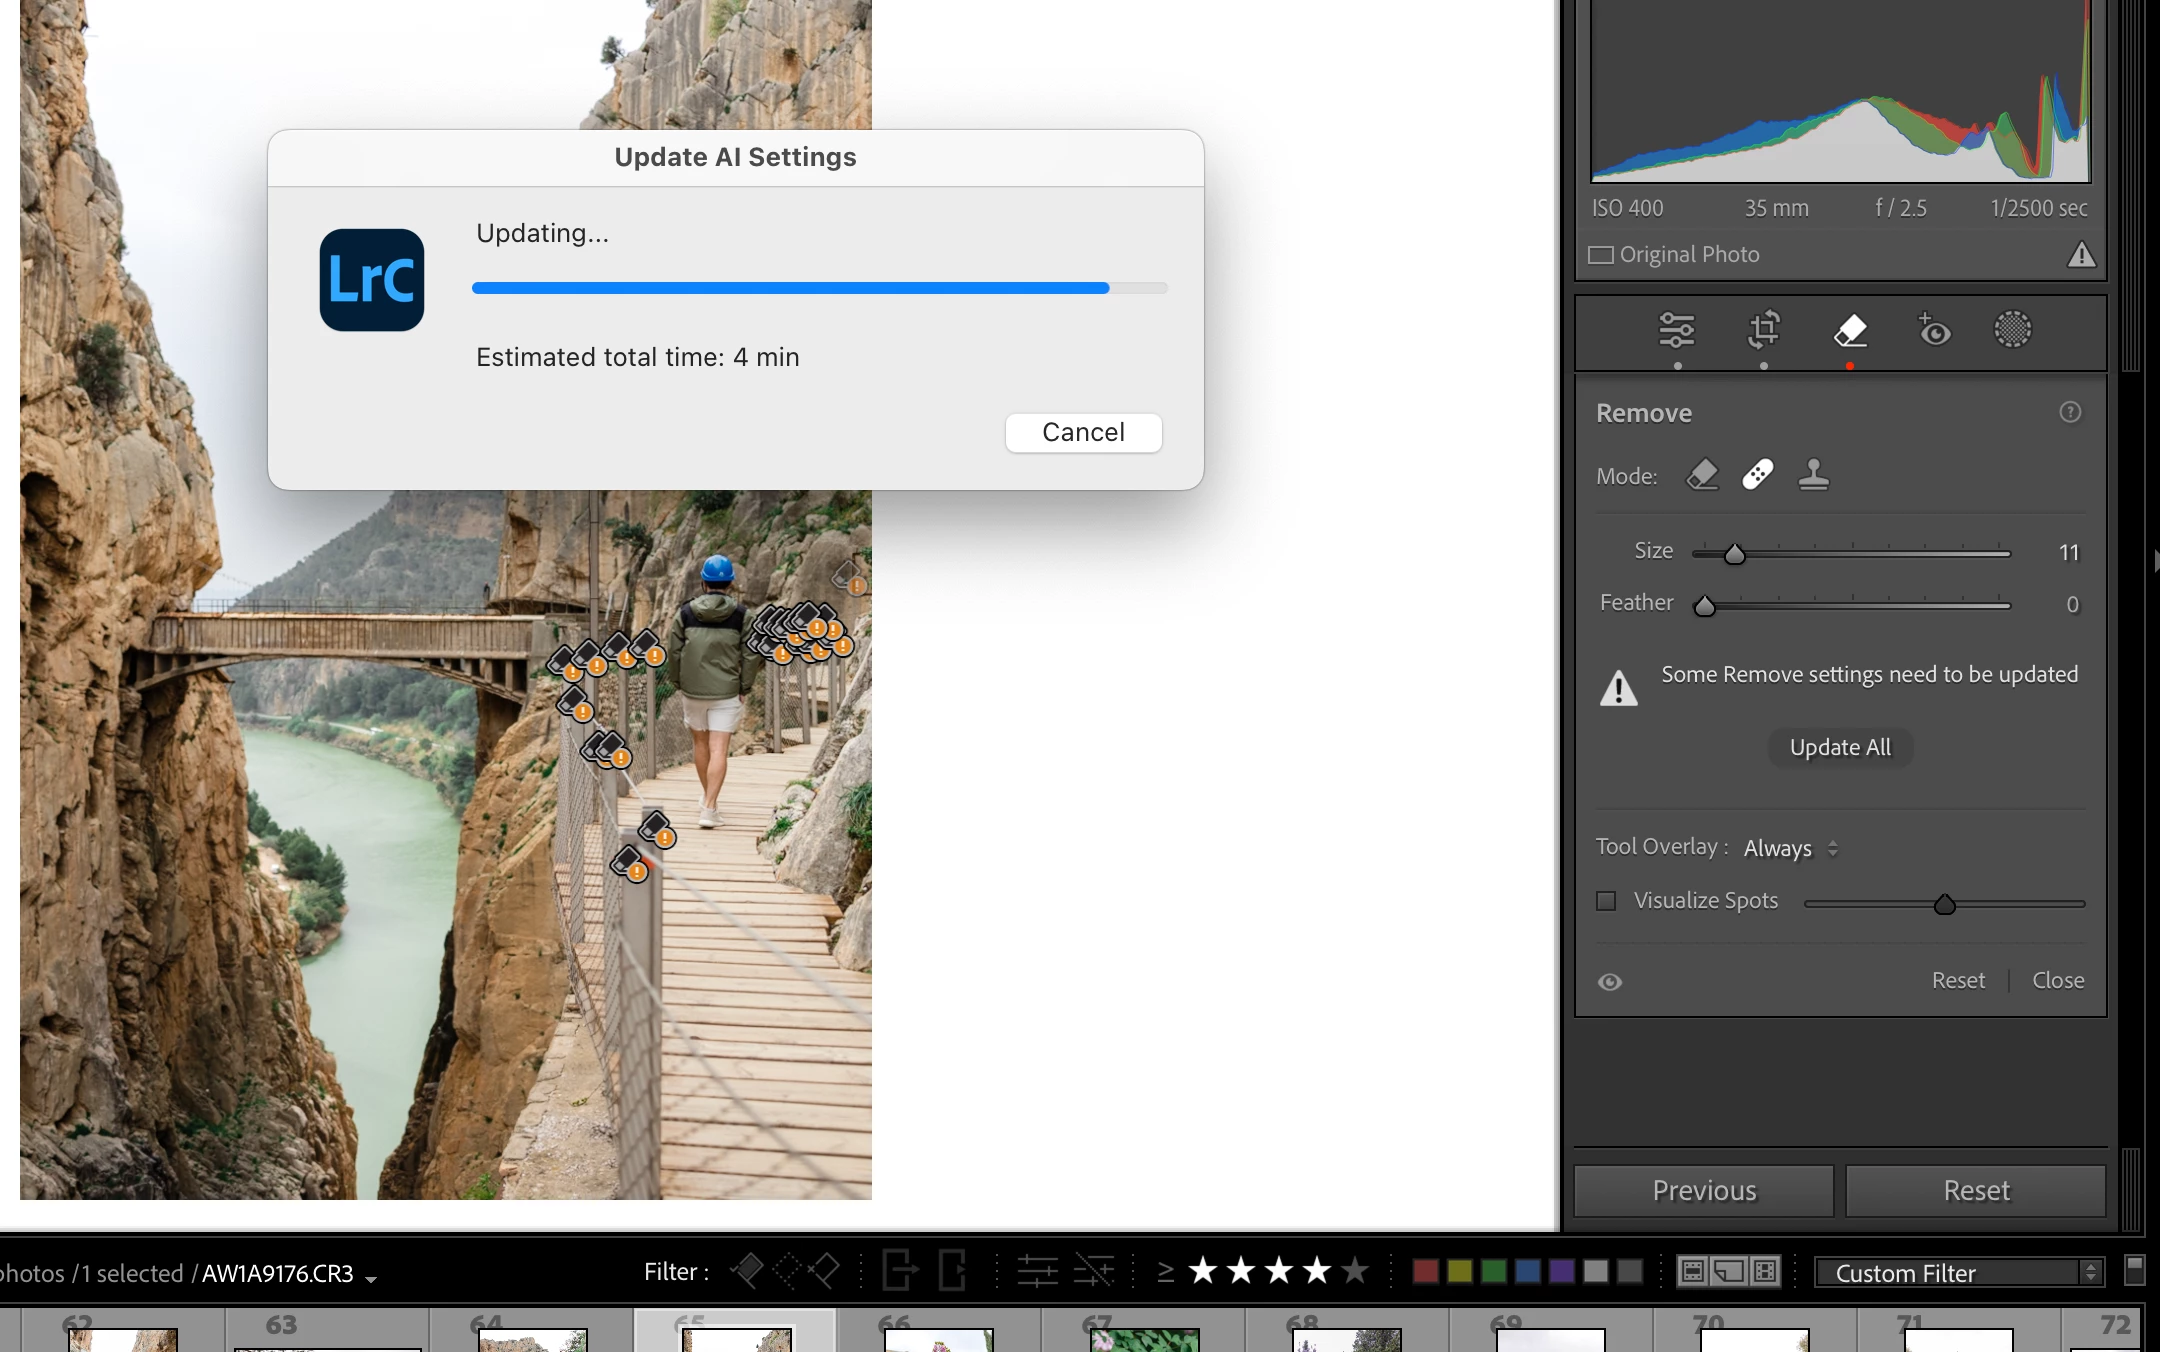
Task: Click the Update All button
Action: 1840,748
